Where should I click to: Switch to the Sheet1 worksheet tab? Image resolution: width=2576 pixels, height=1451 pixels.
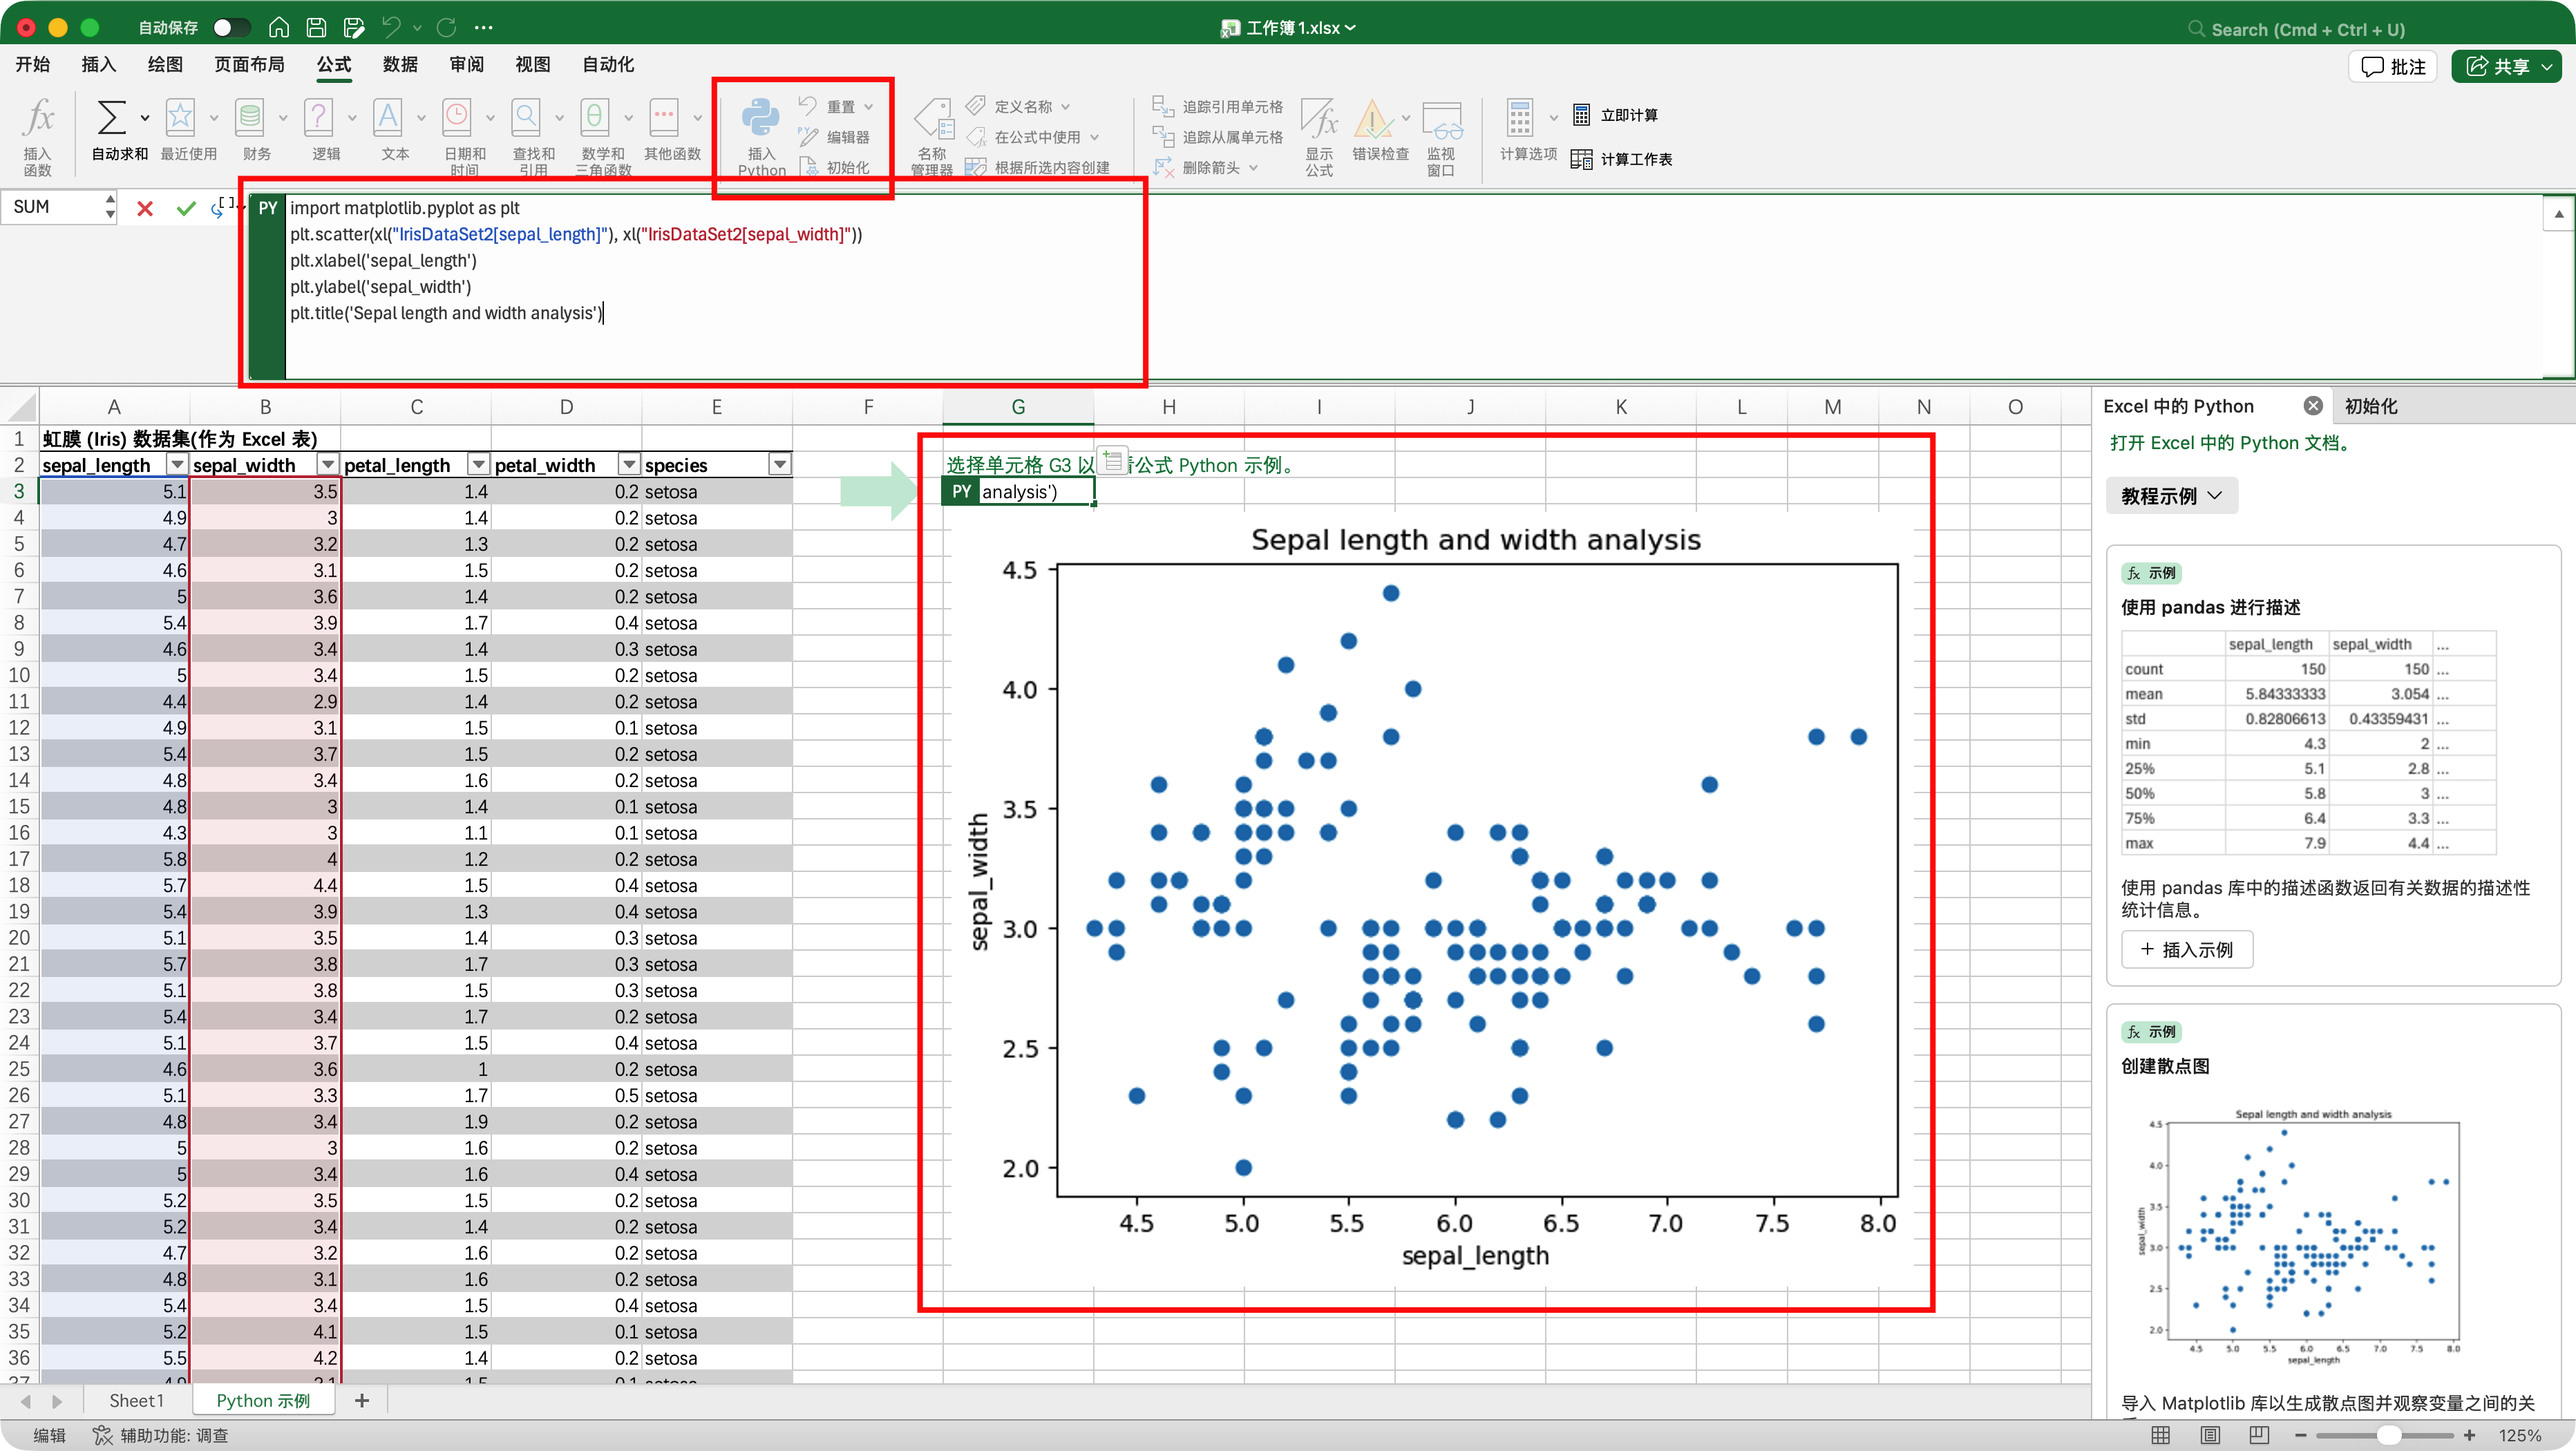click(136, 1400)
